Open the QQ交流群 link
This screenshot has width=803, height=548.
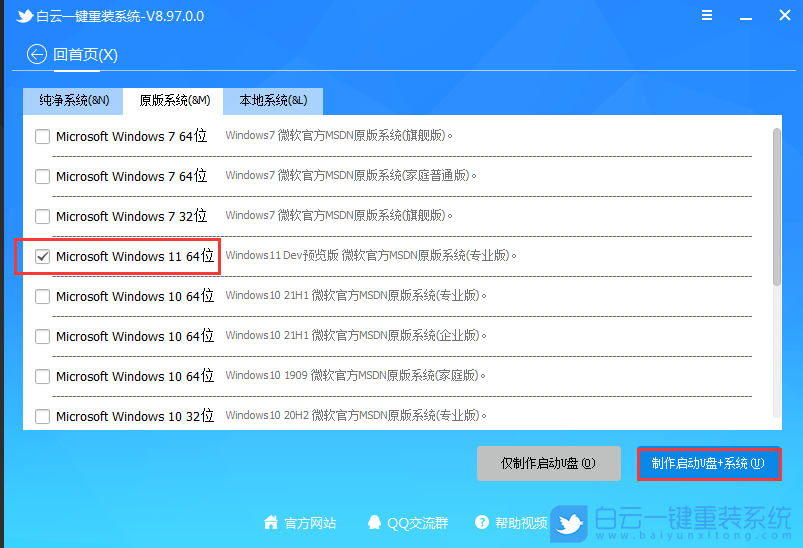[x=417, y=523]
